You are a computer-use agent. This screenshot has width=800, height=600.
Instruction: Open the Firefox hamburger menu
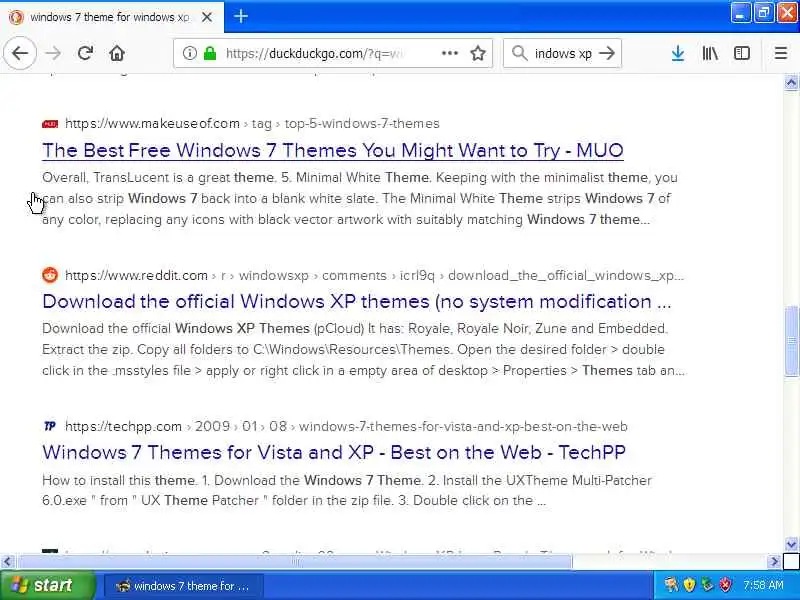click(x=781, y=53)
